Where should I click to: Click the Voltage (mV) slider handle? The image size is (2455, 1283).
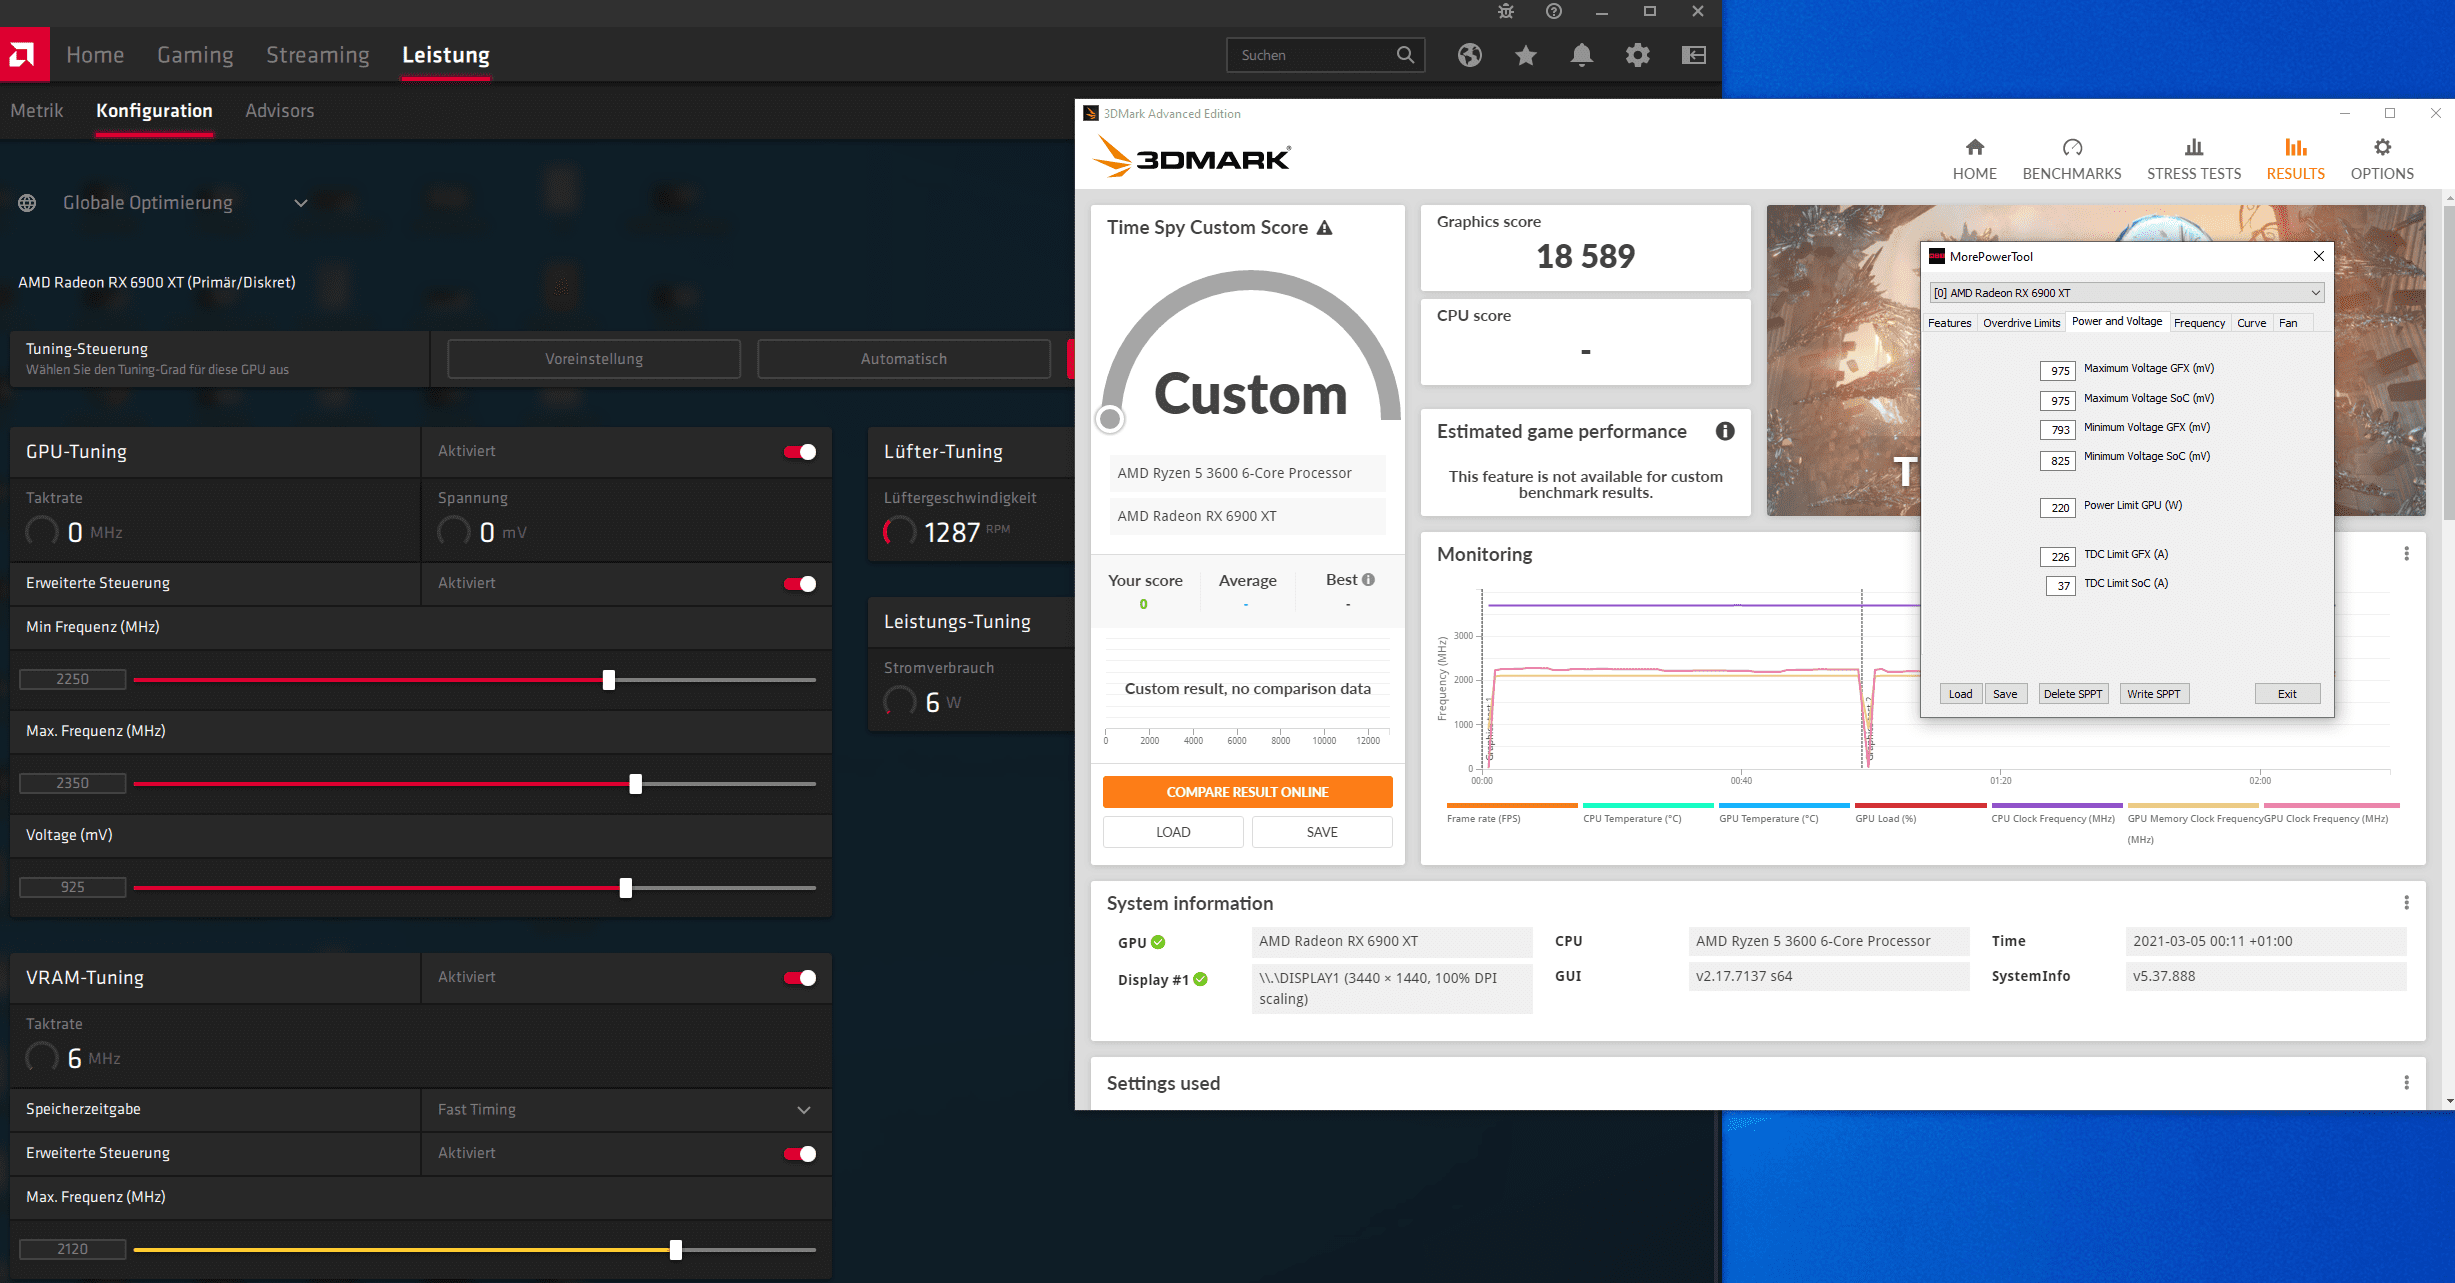(626, 888)
